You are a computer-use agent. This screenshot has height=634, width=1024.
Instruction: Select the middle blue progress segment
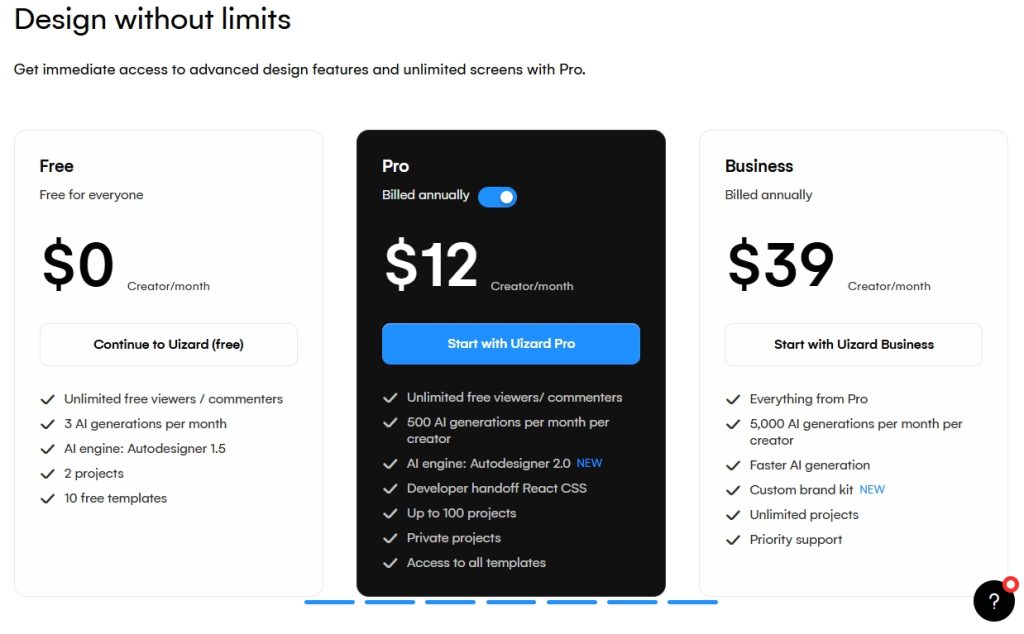coord(511,602)
